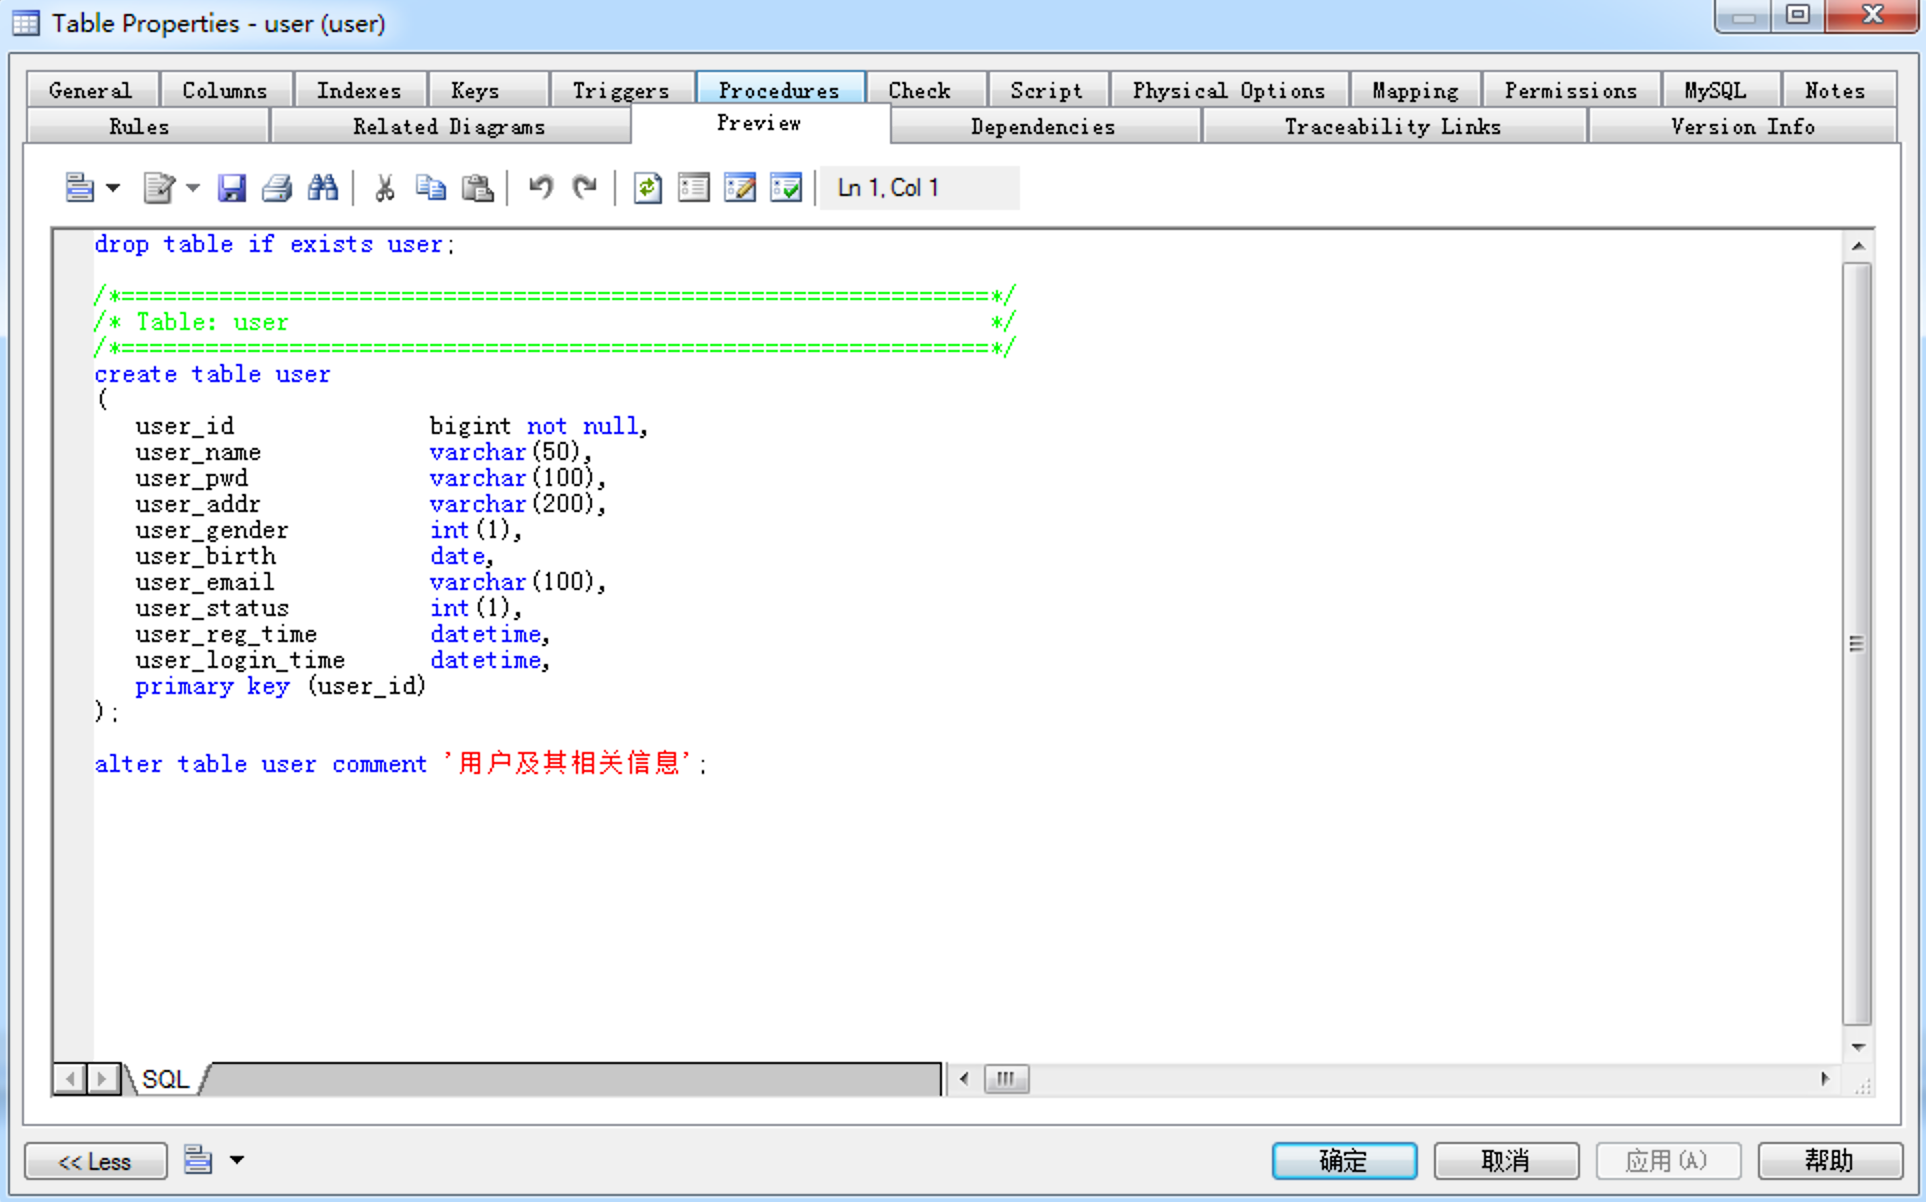Cut the selected text
Screen dimensions: 1926x1202
[383, 188]
